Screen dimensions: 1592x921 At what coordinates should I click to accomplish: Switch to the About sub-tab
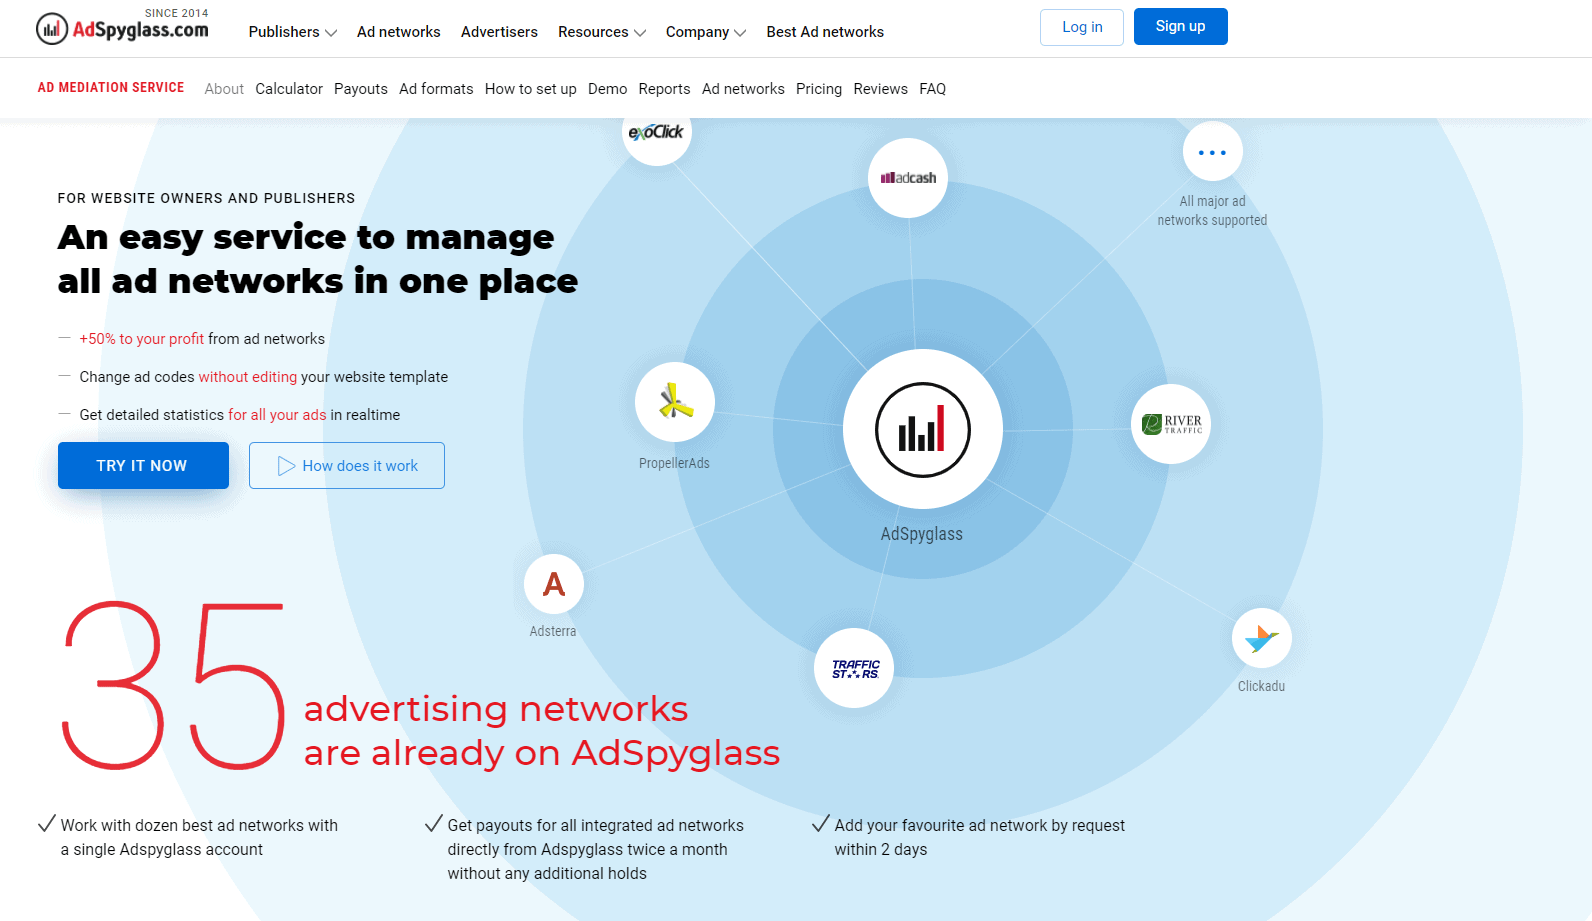click(224, 89)
